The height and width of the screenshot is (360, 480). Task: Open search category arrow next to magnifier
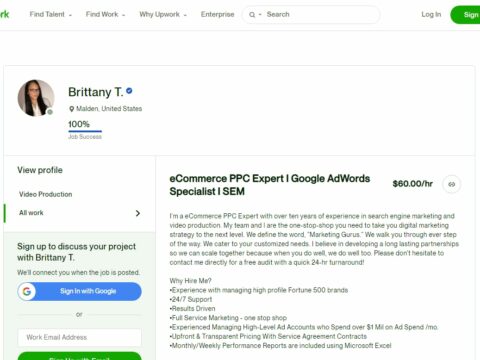coord(260,15)
